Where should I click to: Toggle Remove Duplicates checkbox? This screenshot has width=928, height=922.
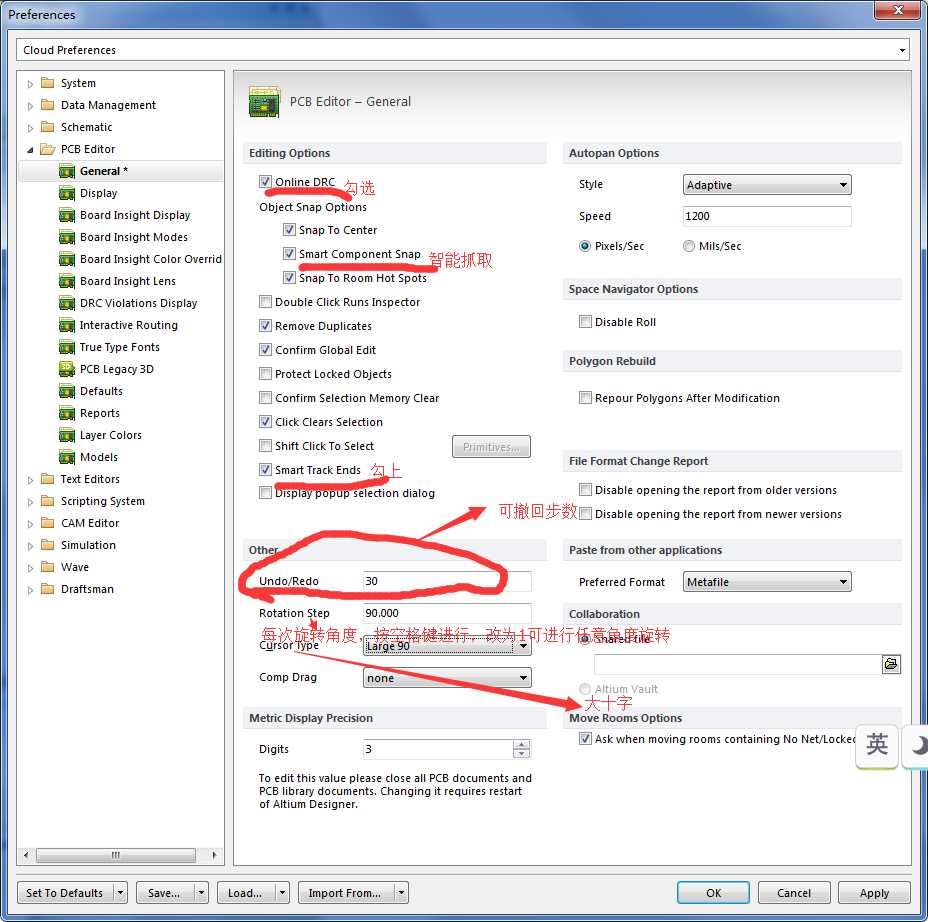pos(265,325)
